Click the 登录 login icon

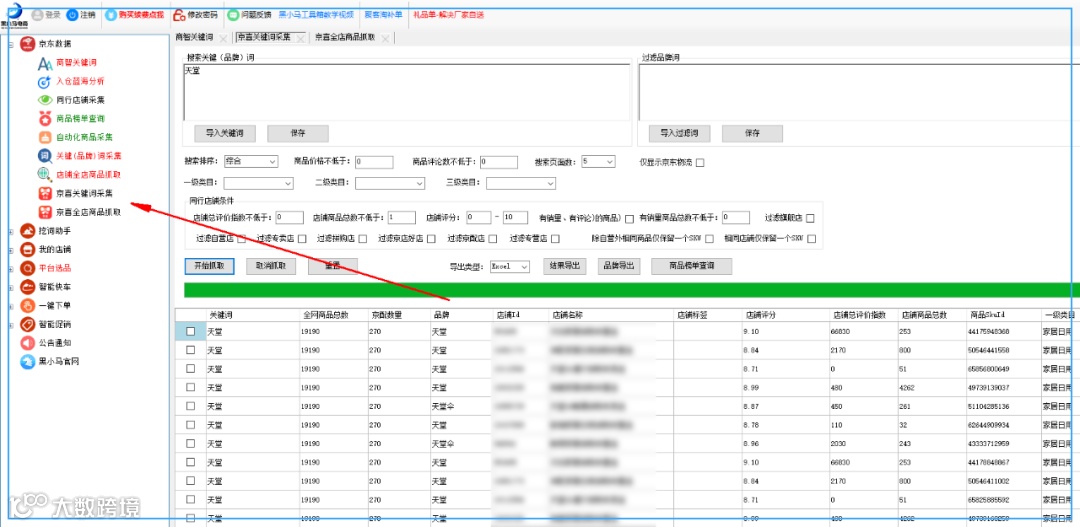tap(37, 14)
